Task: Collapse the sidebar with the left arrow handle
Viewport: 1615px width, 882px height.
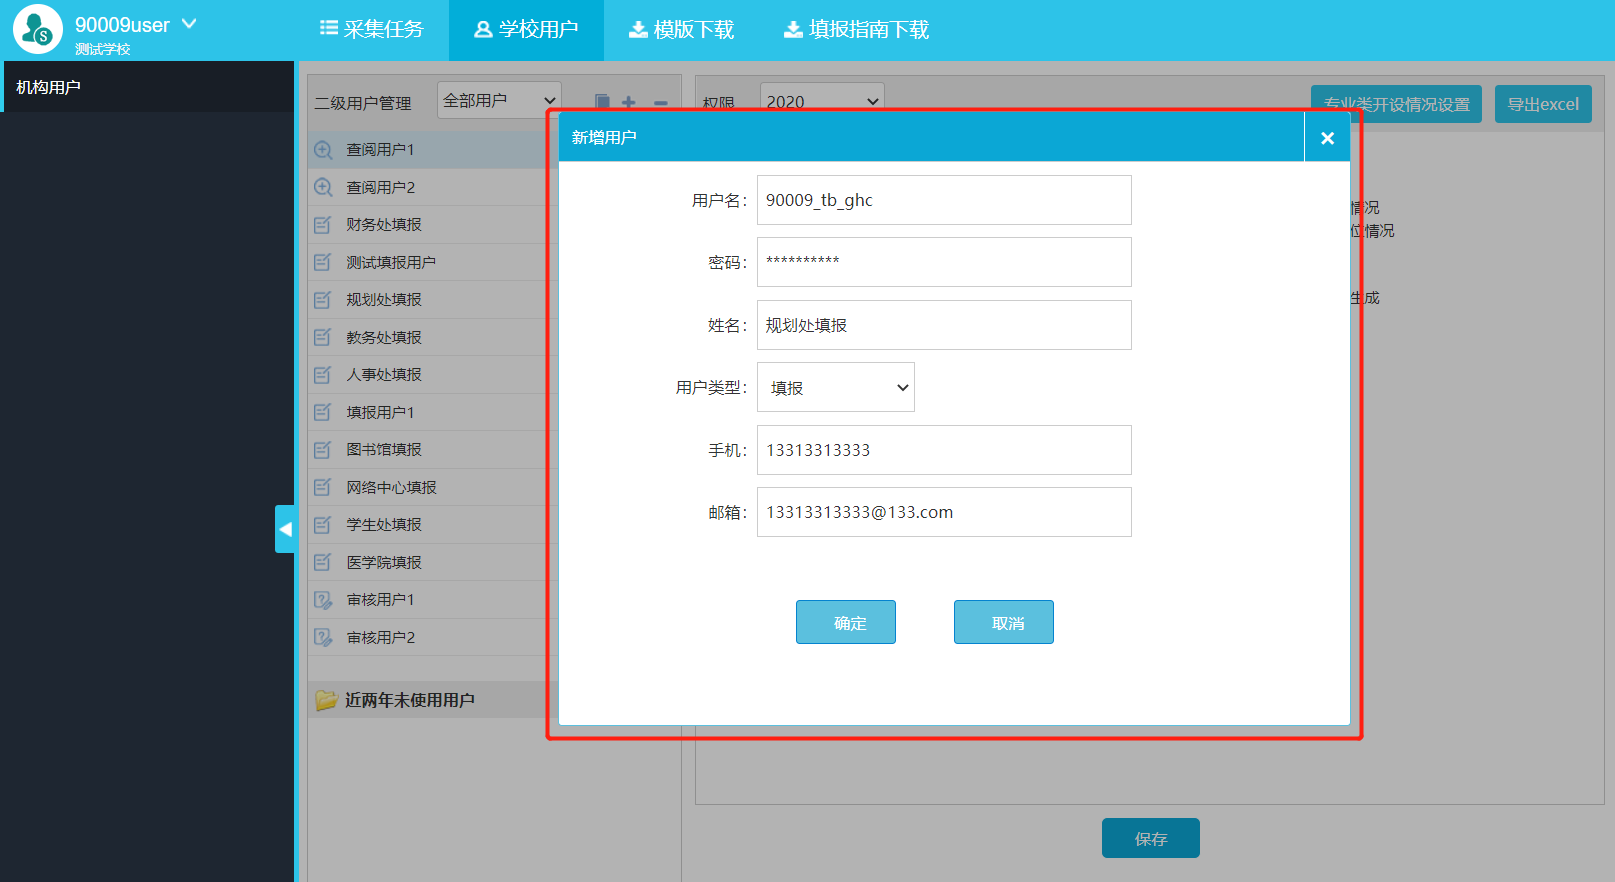Action: click(285, 529)
